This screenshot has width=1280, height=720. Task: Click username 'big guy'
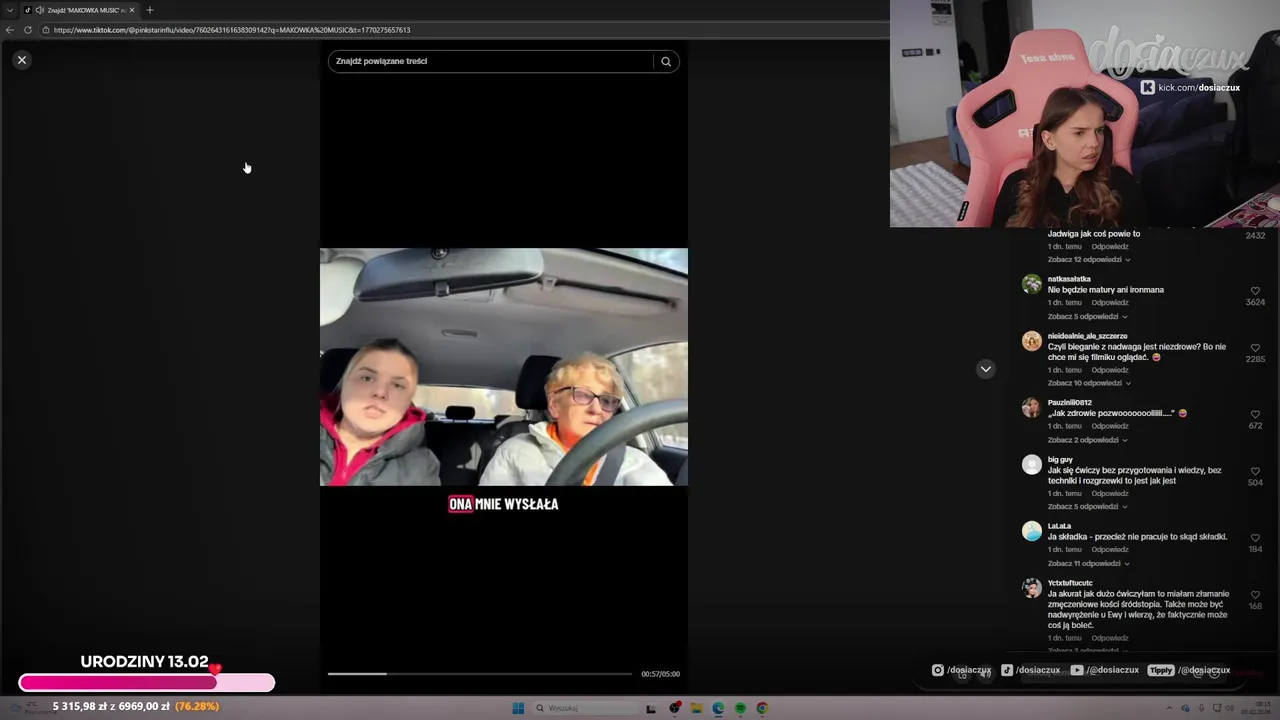coord(1060,460)
